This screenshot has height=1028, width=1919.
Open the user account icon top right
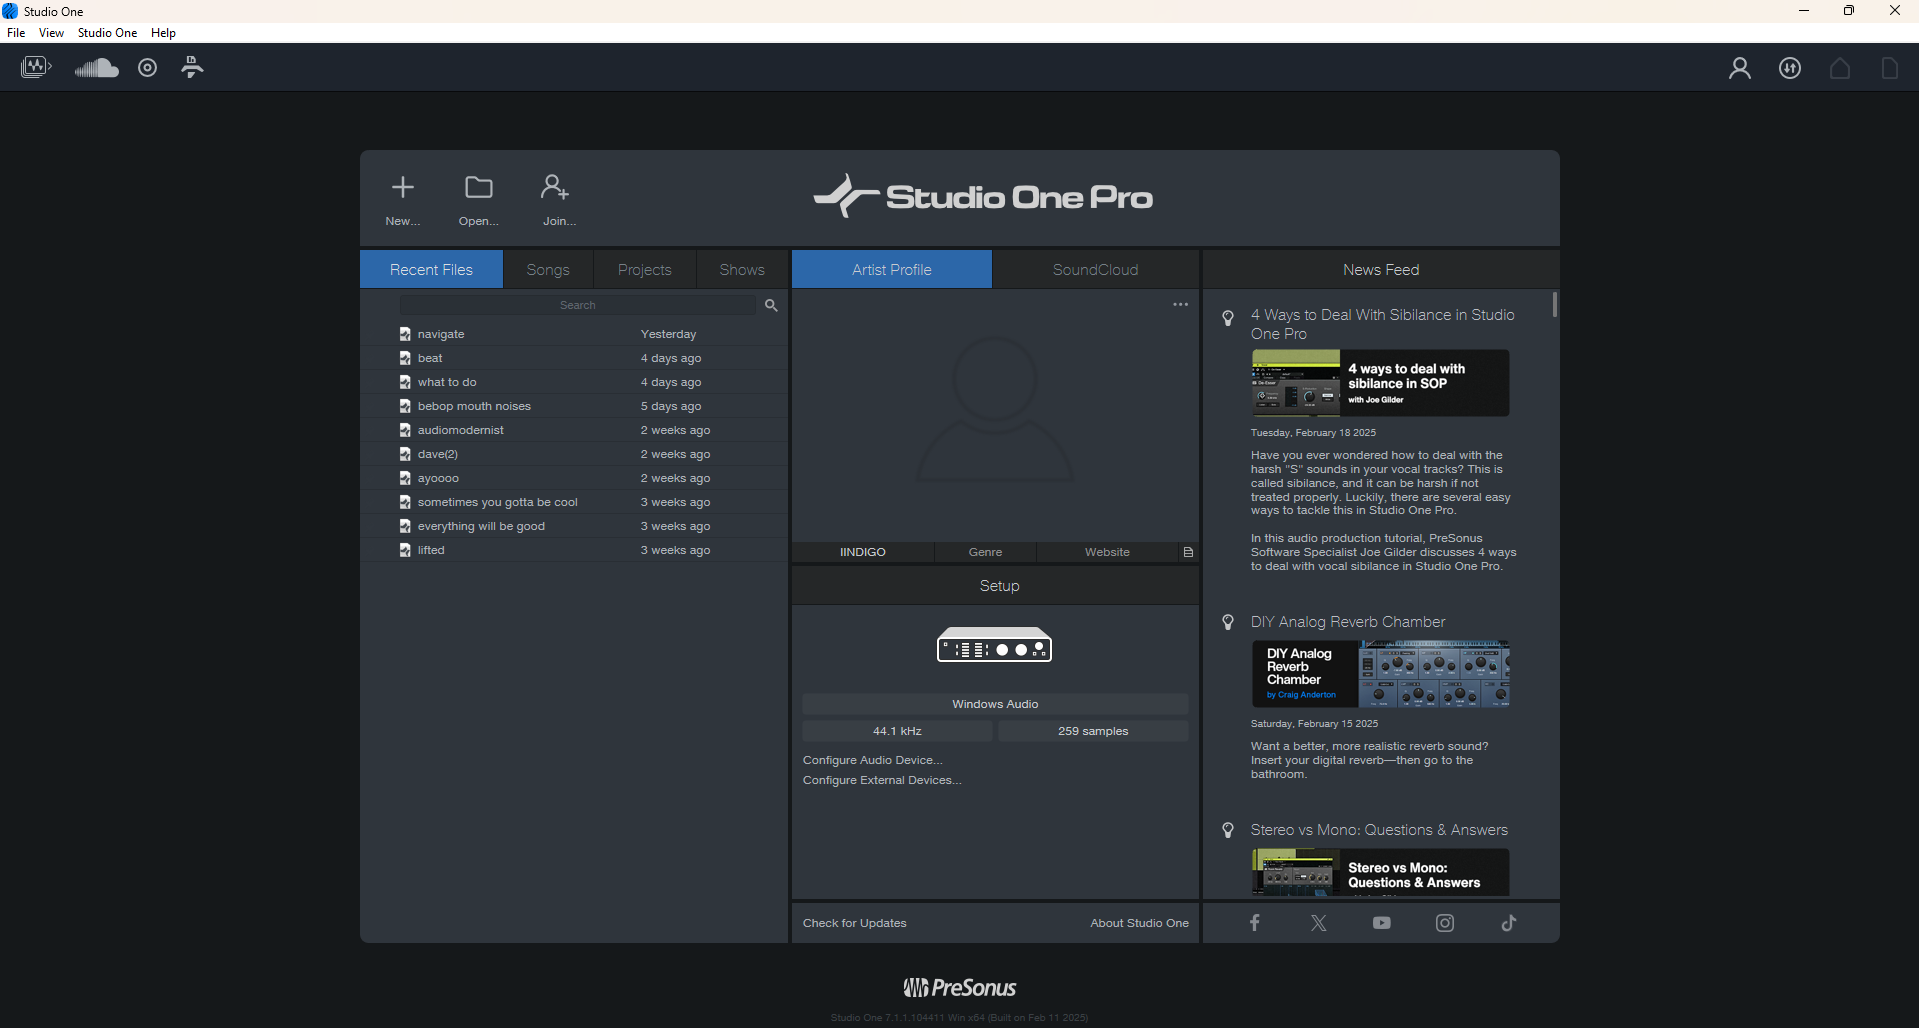(1740, 68)
